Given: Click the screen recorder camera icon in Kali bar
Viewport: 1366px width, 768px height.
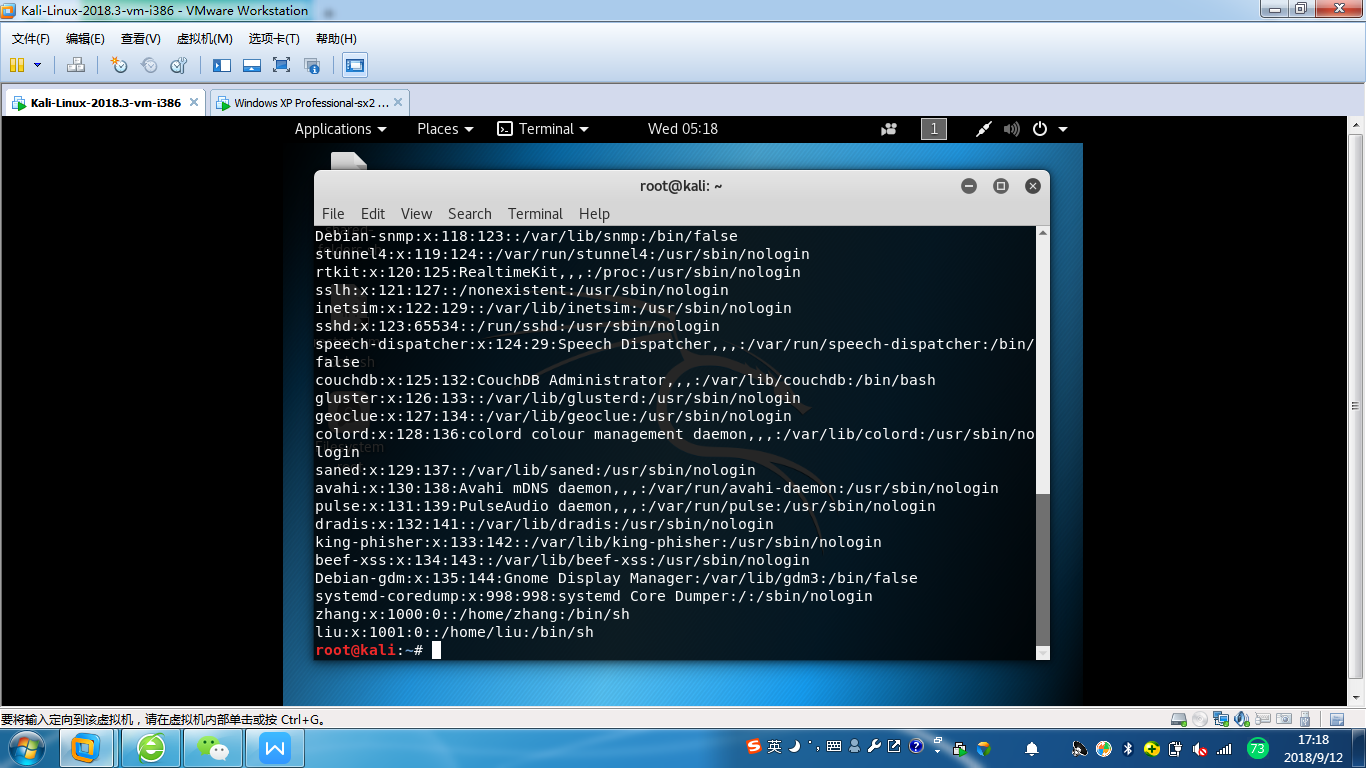Looking at the screenshot, I should [889, 129].
